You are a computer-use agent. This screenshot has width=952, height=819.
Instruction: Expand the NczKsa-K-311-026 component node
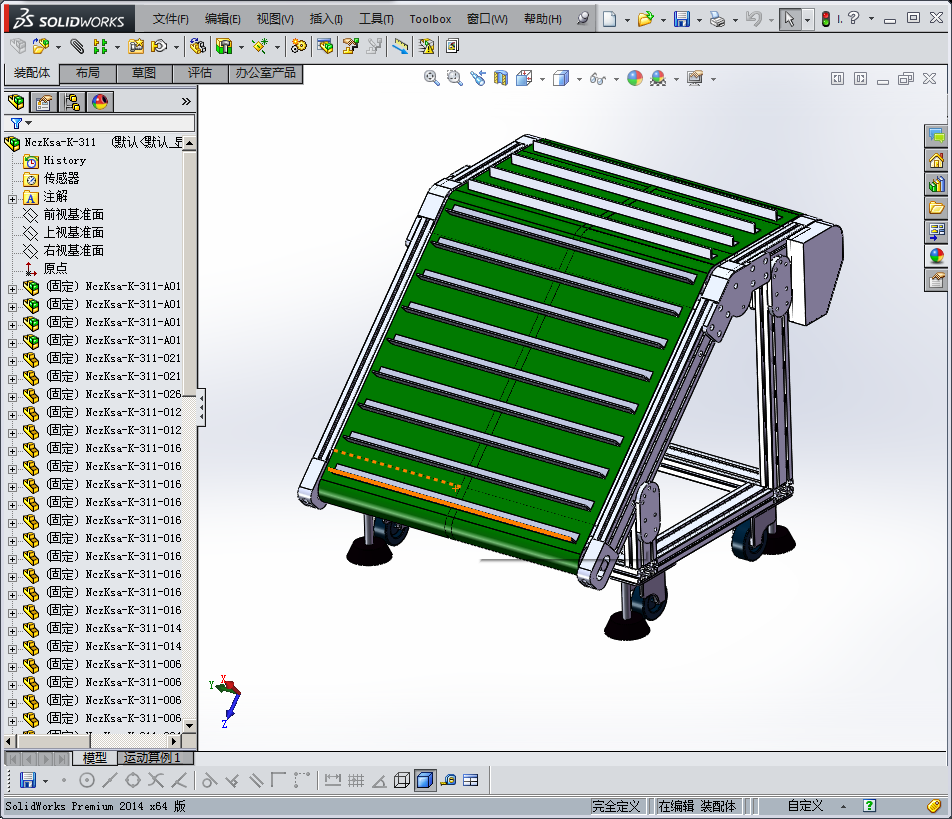[13, 398]
